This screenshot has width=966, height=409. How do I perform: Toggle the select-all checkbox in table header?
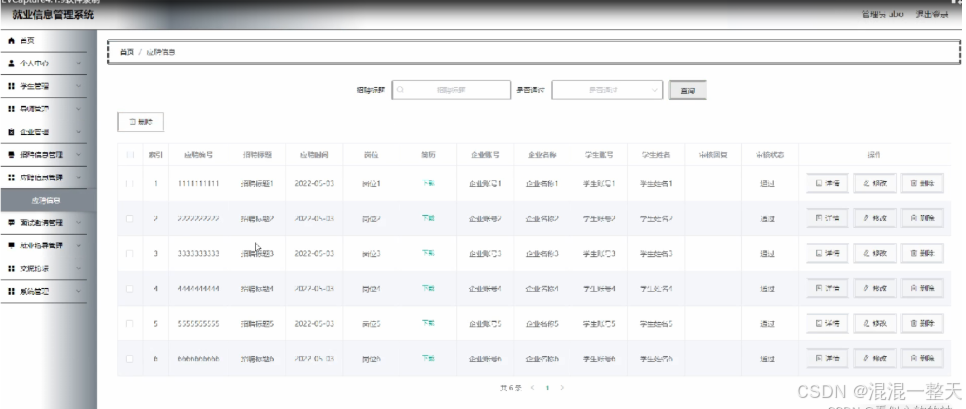(129, 155)
